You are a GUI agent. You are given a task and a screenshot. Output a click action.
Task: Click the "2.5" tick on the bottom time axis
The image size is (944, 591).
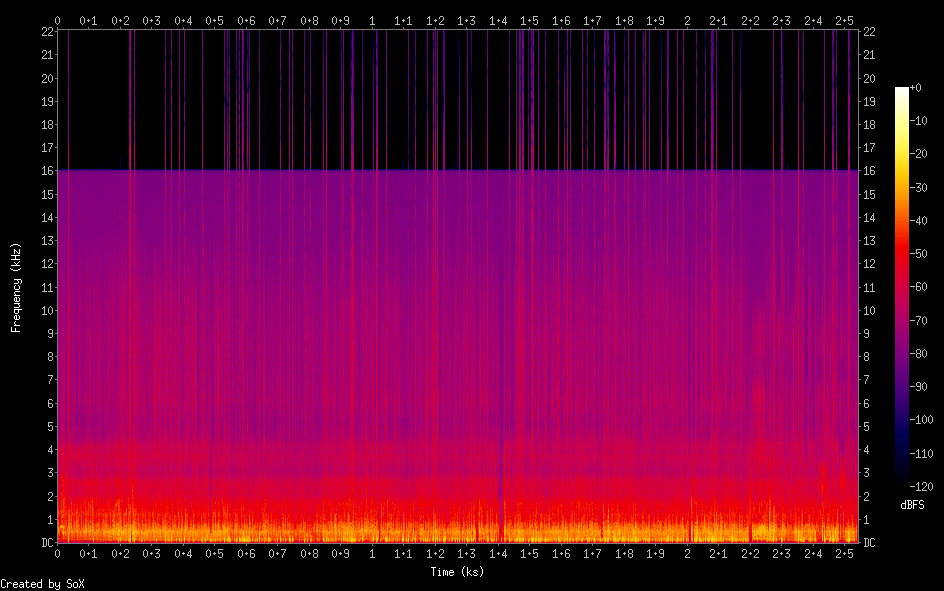click(844, 554)
